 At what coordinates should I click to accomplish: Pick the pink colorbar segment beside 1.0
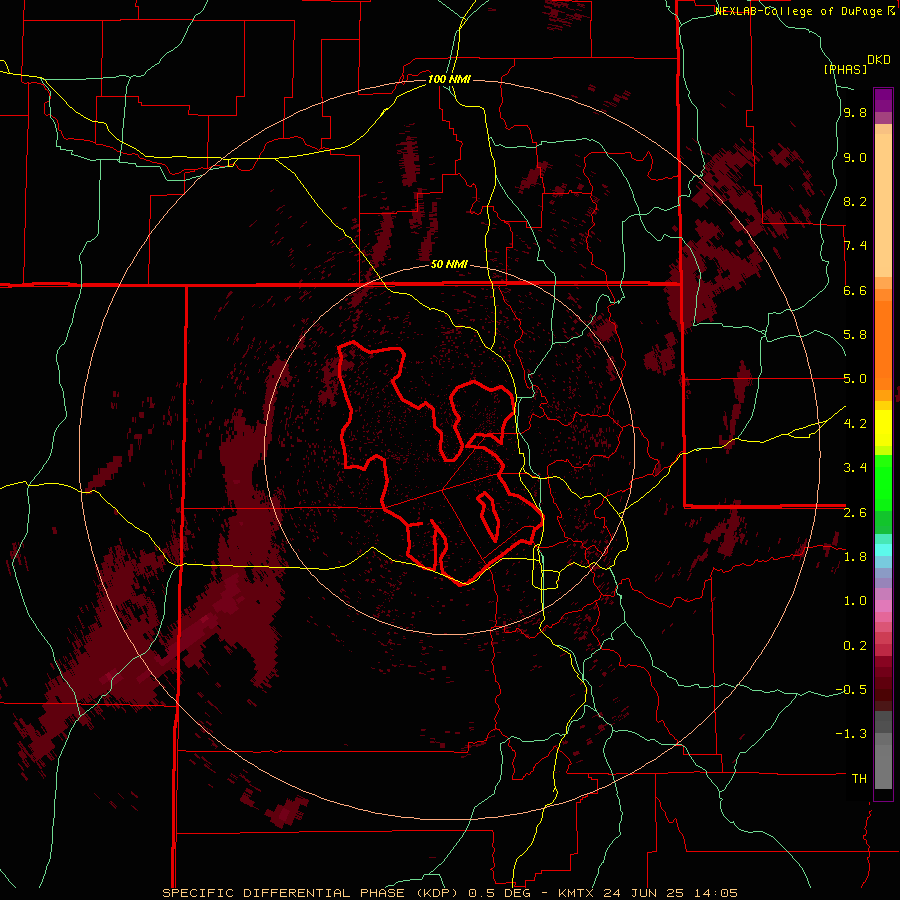pos(883,606)
